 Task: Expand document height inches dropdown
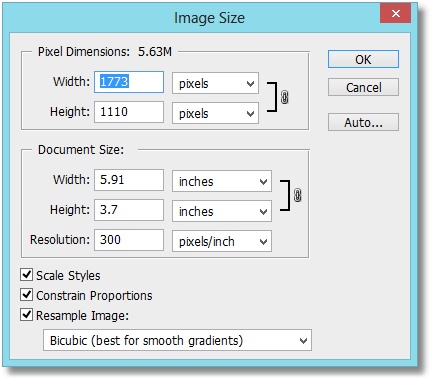click(222, 211)
